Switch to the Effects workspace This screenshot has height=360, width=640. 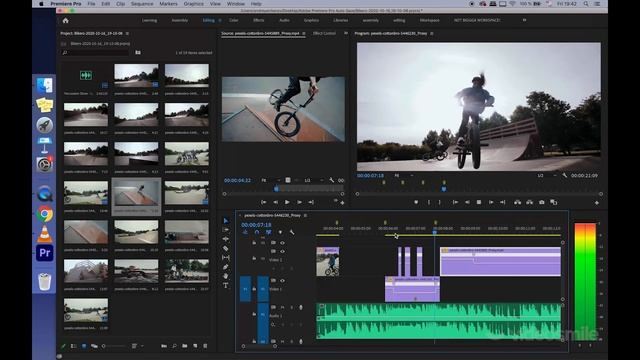[x=259, y=20]
